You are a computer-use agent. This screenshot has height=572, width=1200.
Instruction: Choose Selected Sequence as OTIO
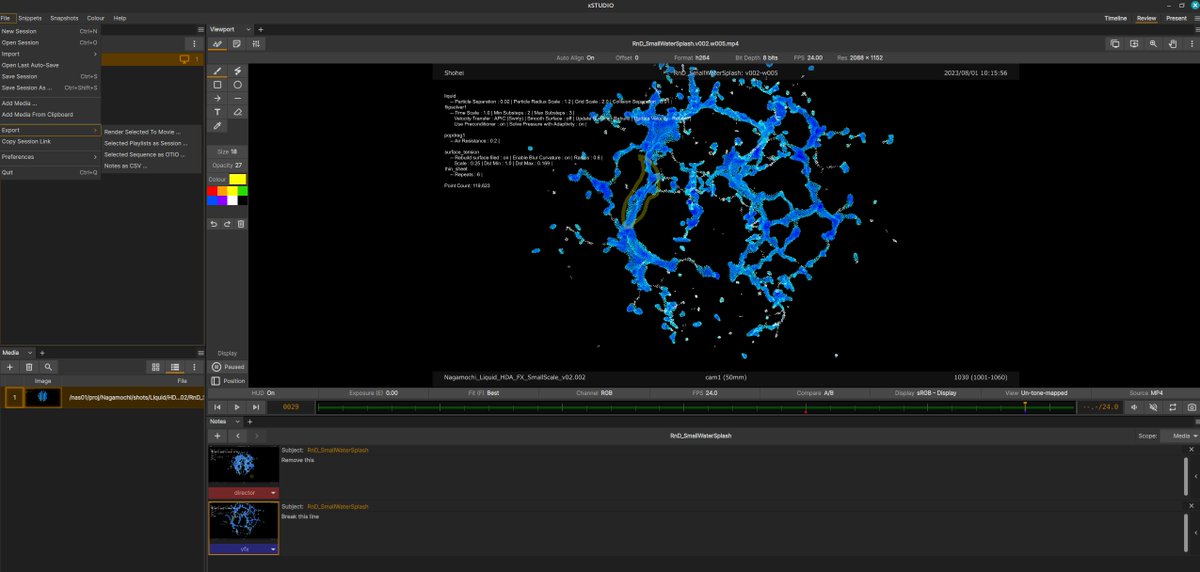tap(145, 155)
